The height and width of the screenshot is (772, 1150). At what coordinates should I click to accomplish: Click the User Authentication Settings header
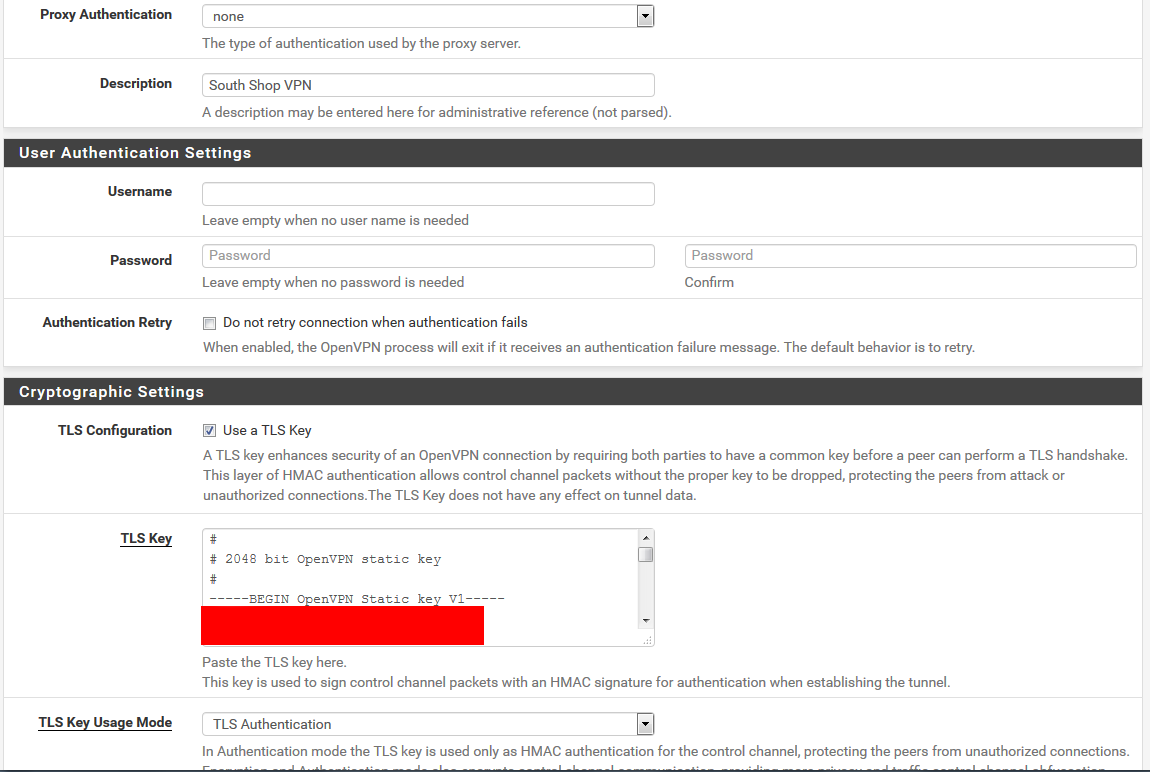pyautogui.click(x=135, y=153)
